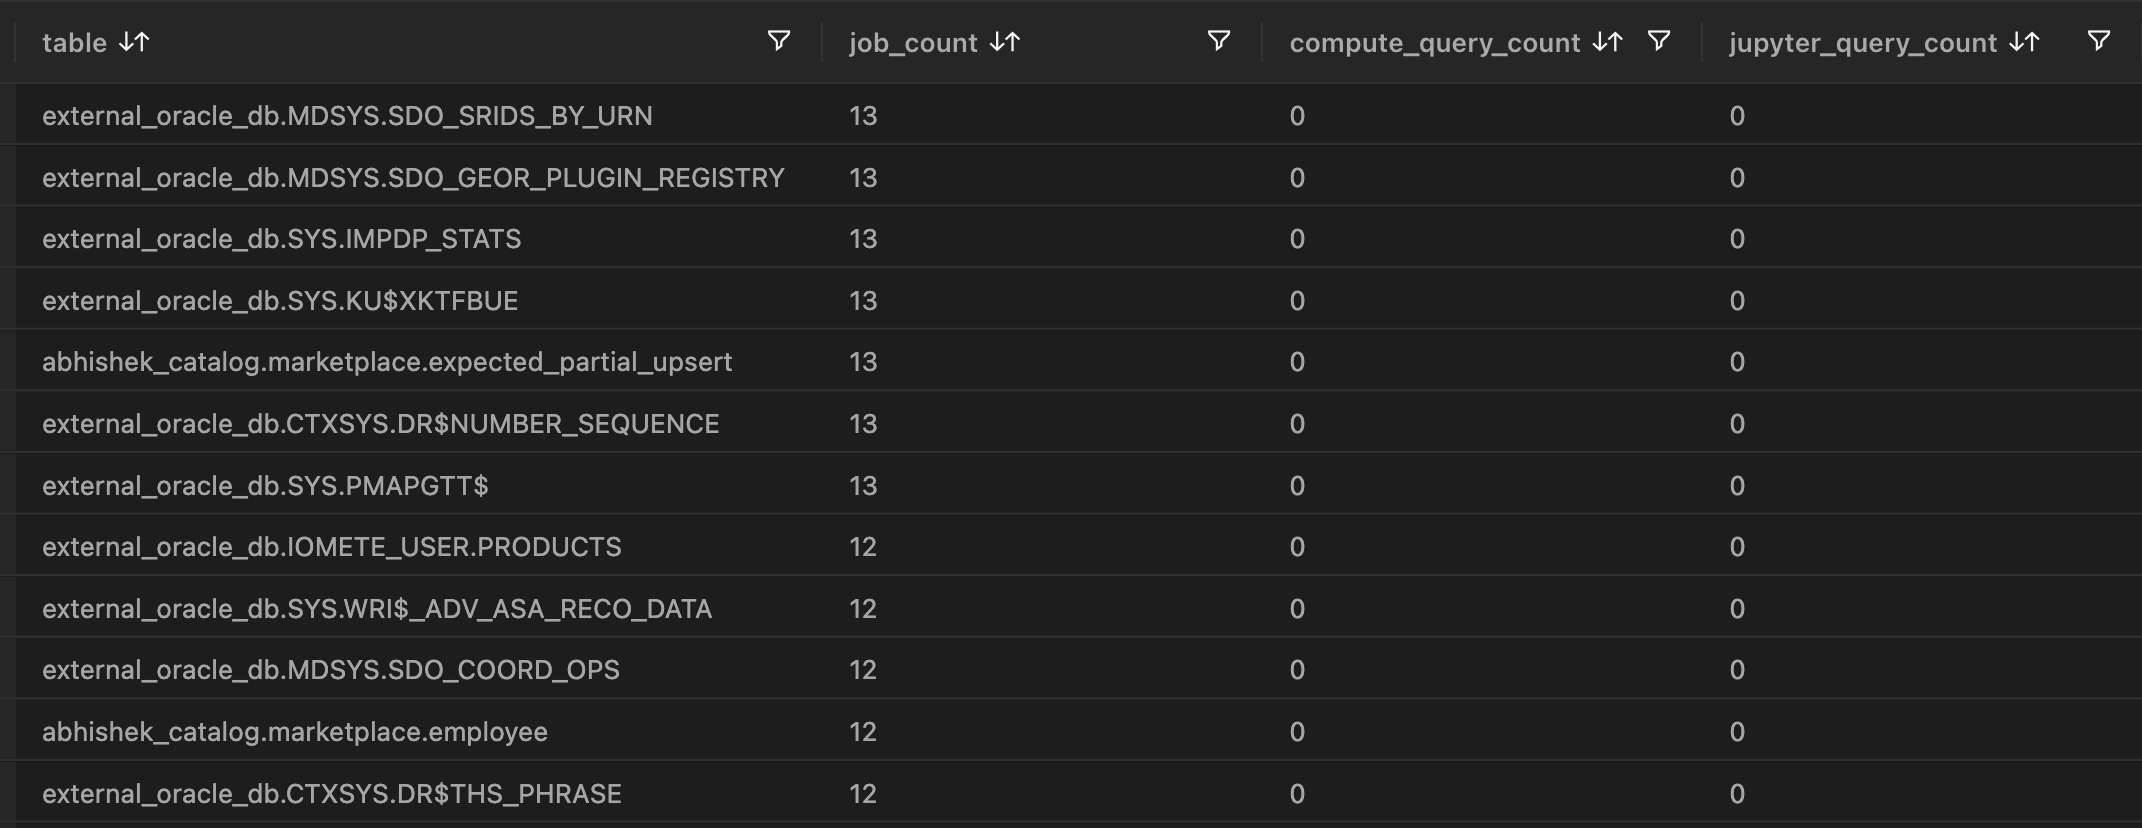
Task: Click the job_count column header text
Action: pyautogui.click(x=913, y=43)
